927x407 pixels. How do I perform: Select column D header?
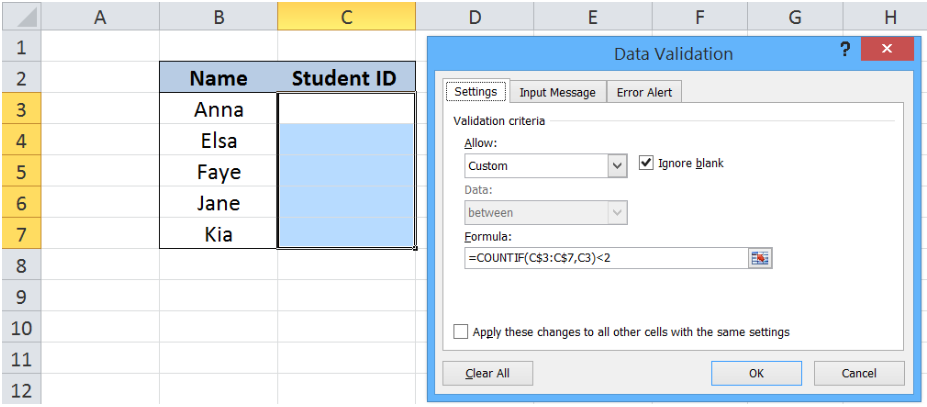click(474, 17)
